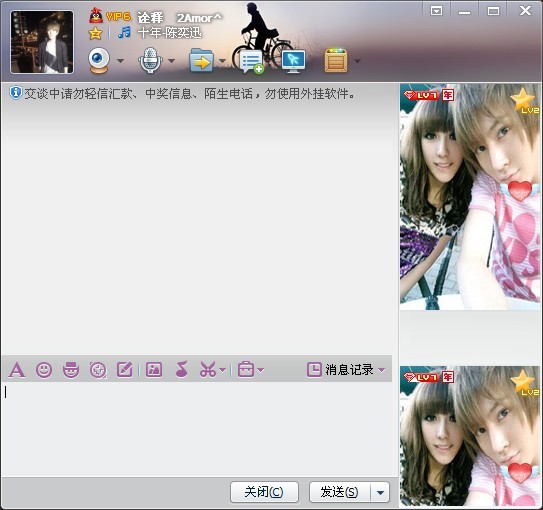Click the 关闭(C) close button

pyautogui.click(x=264, y=492)
